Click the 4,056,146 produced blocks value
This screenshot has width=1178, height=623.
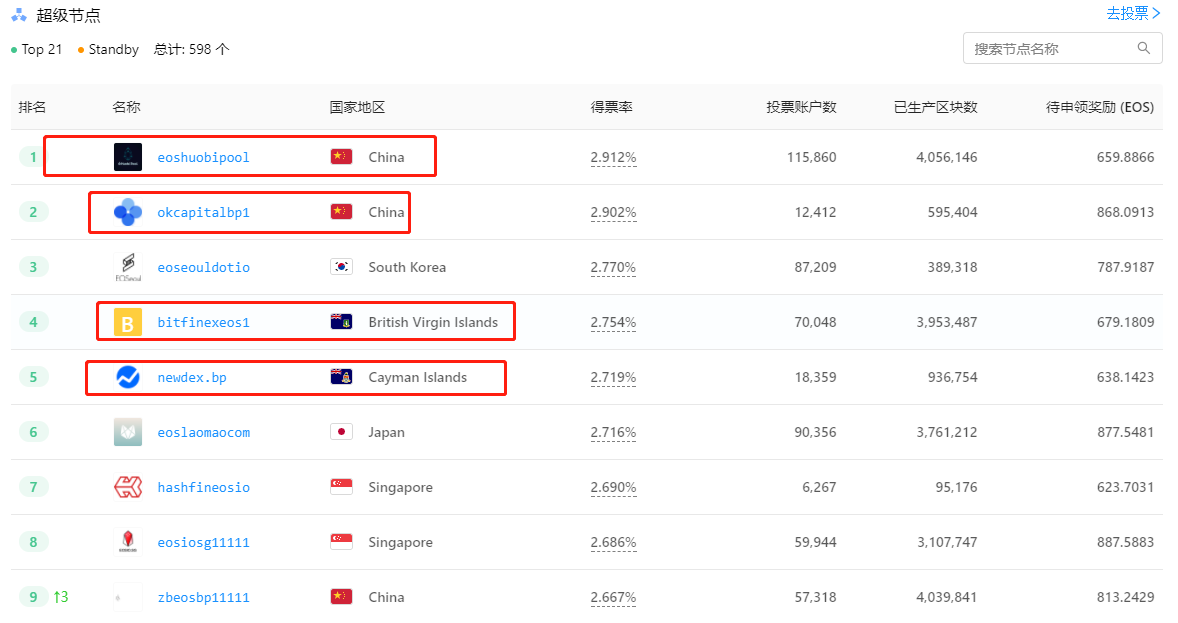(947, 157)
